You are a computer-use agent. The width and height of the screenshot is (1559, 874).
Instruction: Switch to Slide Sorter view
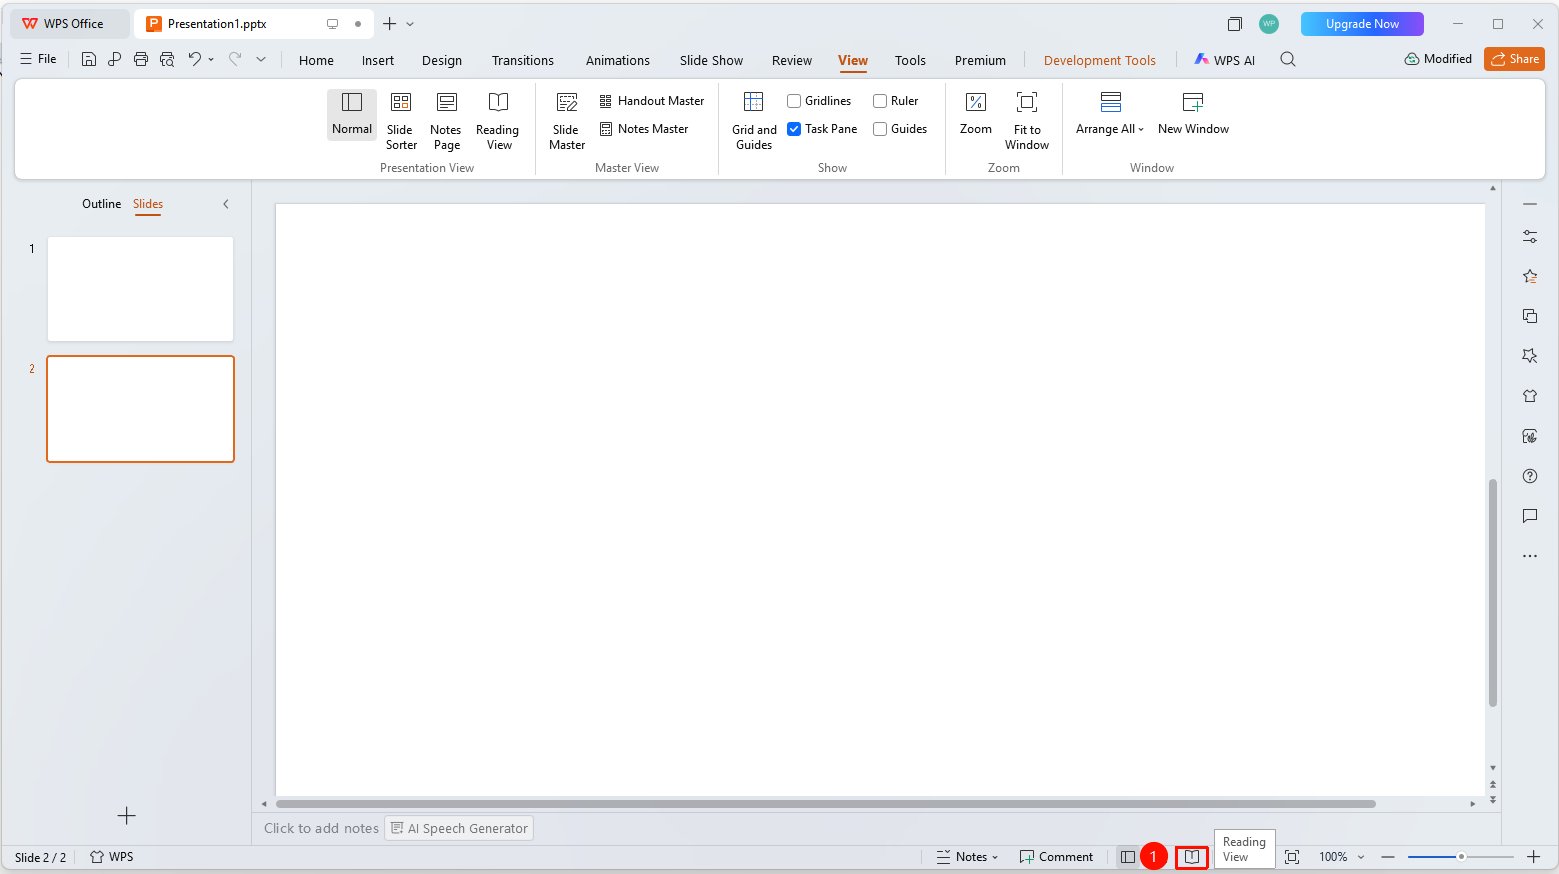pos(401,120)
